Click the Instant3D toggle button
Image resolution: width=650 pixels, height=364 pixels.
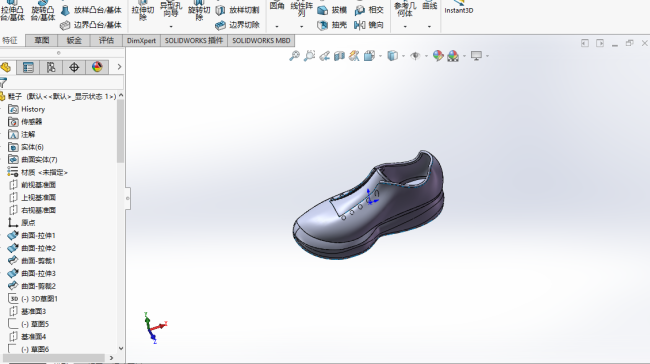click(458, 8)
